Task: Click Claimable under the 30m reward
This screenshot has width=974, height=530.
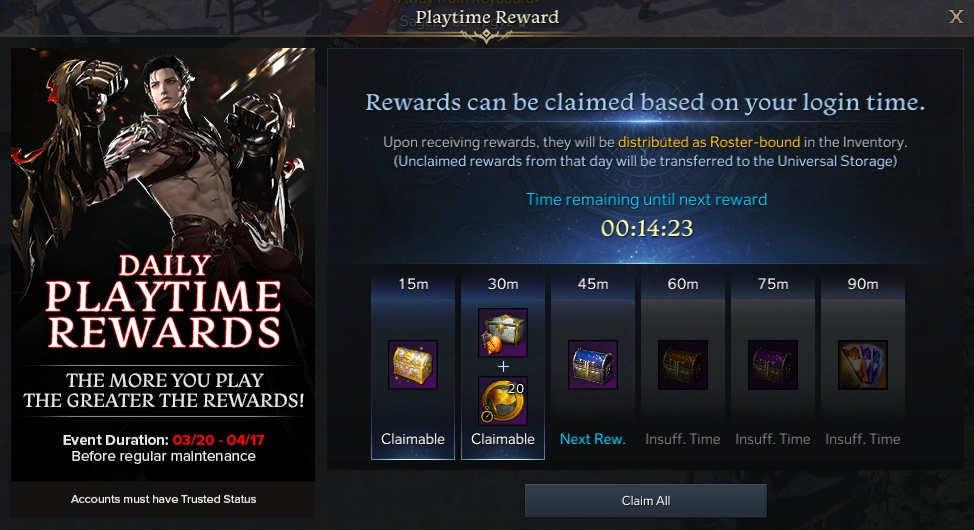Action: click(503, 439)
